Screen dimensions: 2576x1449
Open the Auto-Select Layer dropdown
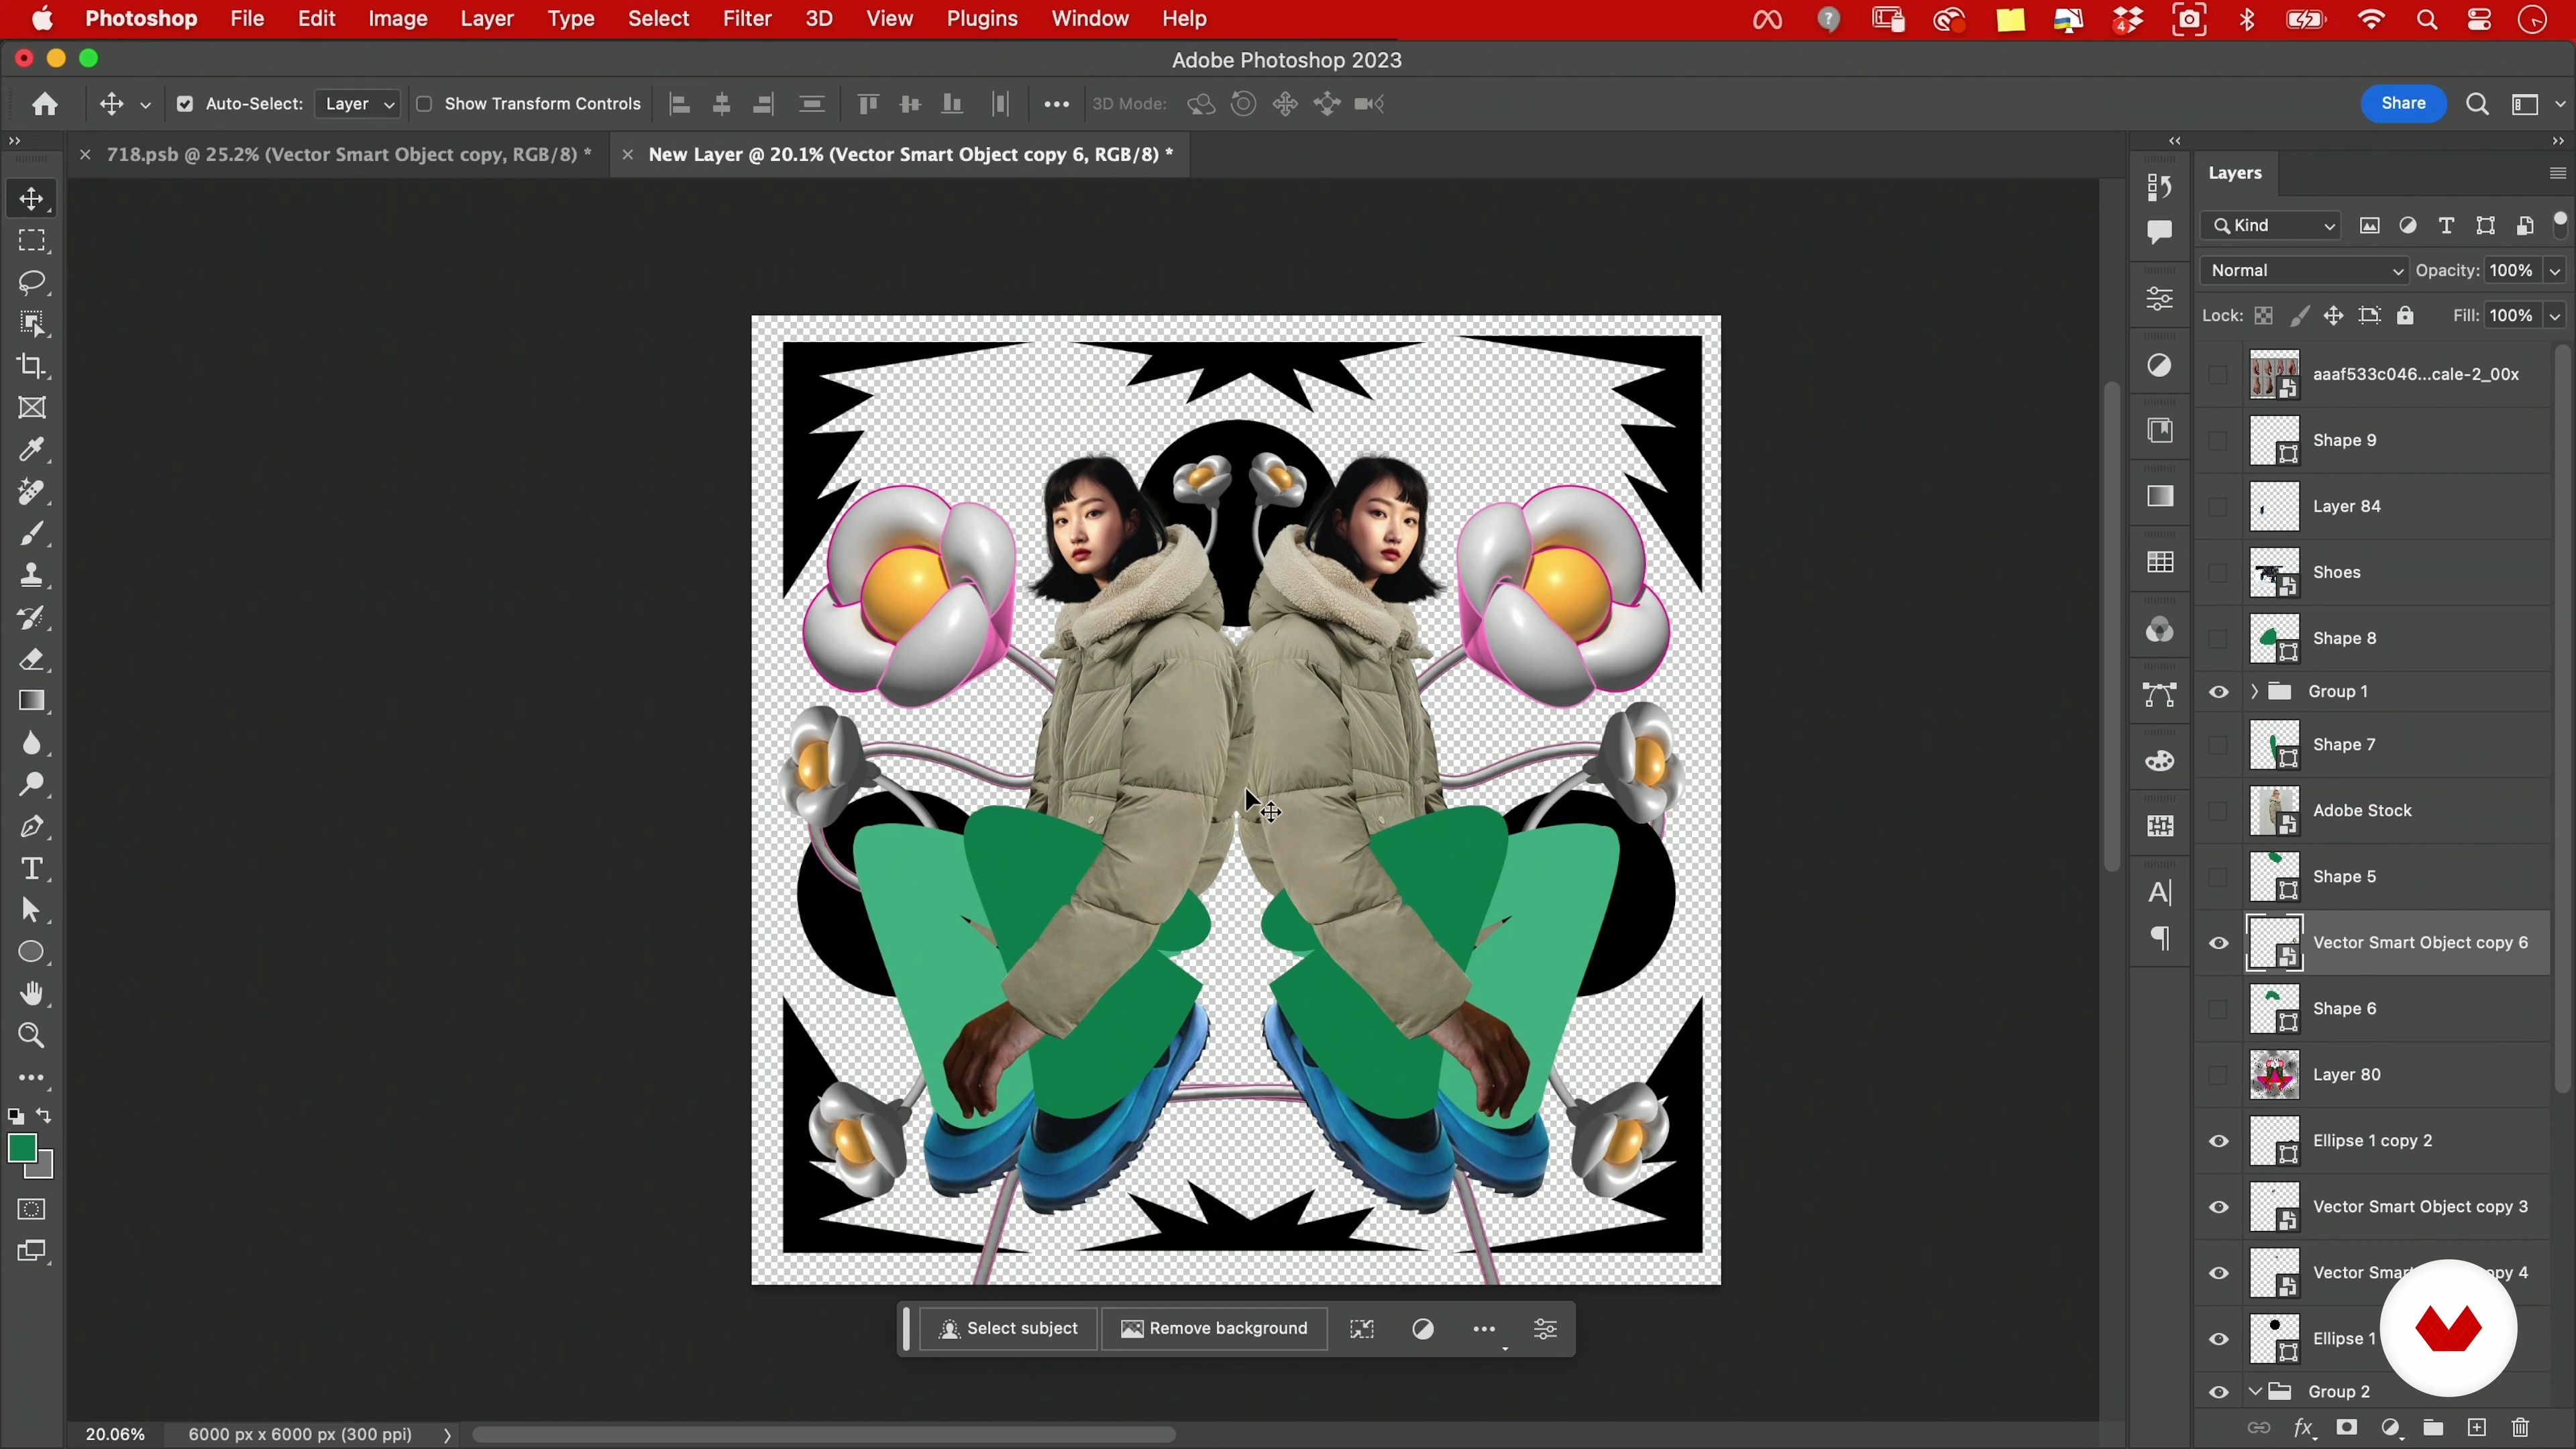click(359, 104)
